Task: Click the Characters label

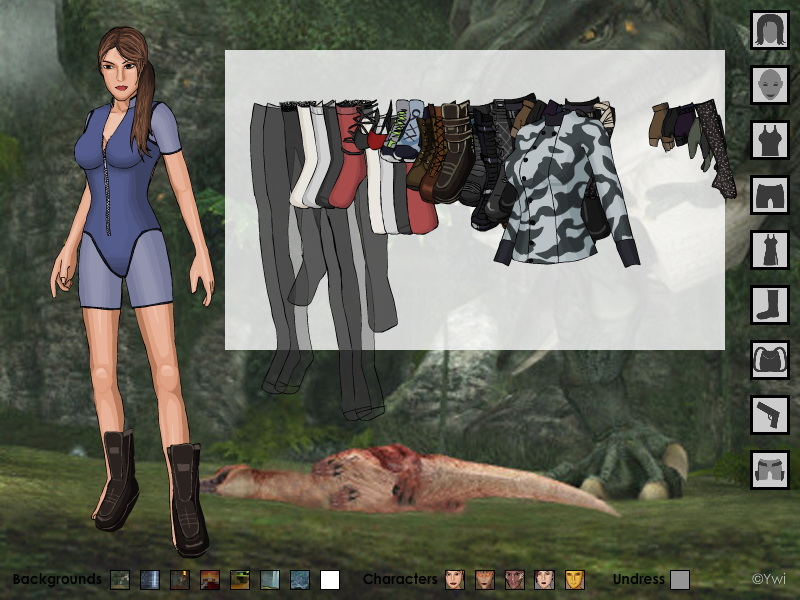Action: click(400, 579)
